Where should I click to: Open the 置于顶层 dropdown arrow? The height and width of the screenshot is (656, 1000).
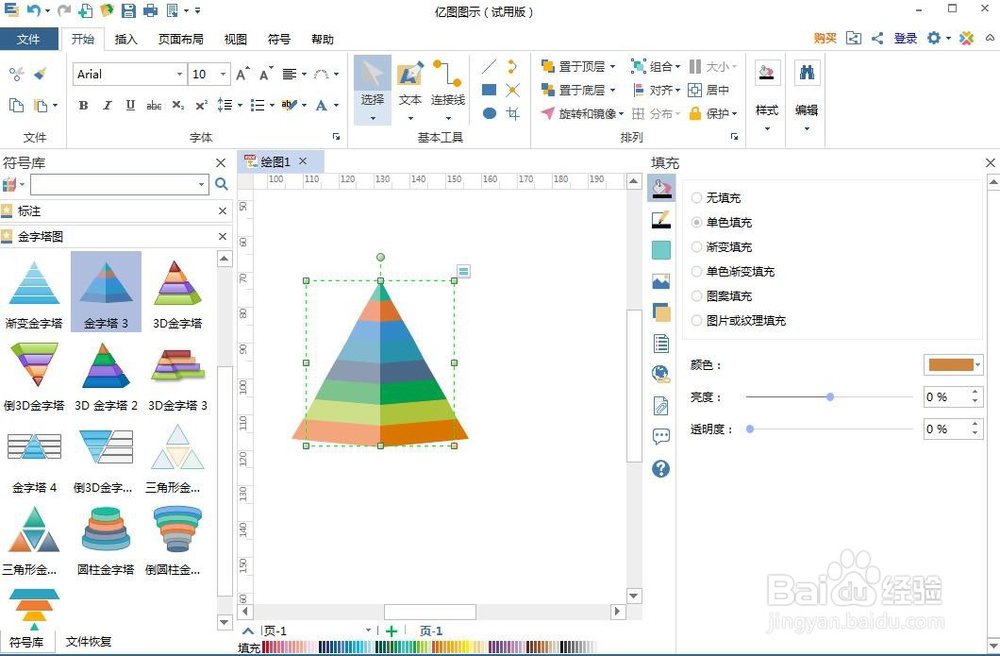[x=613, y=66]
